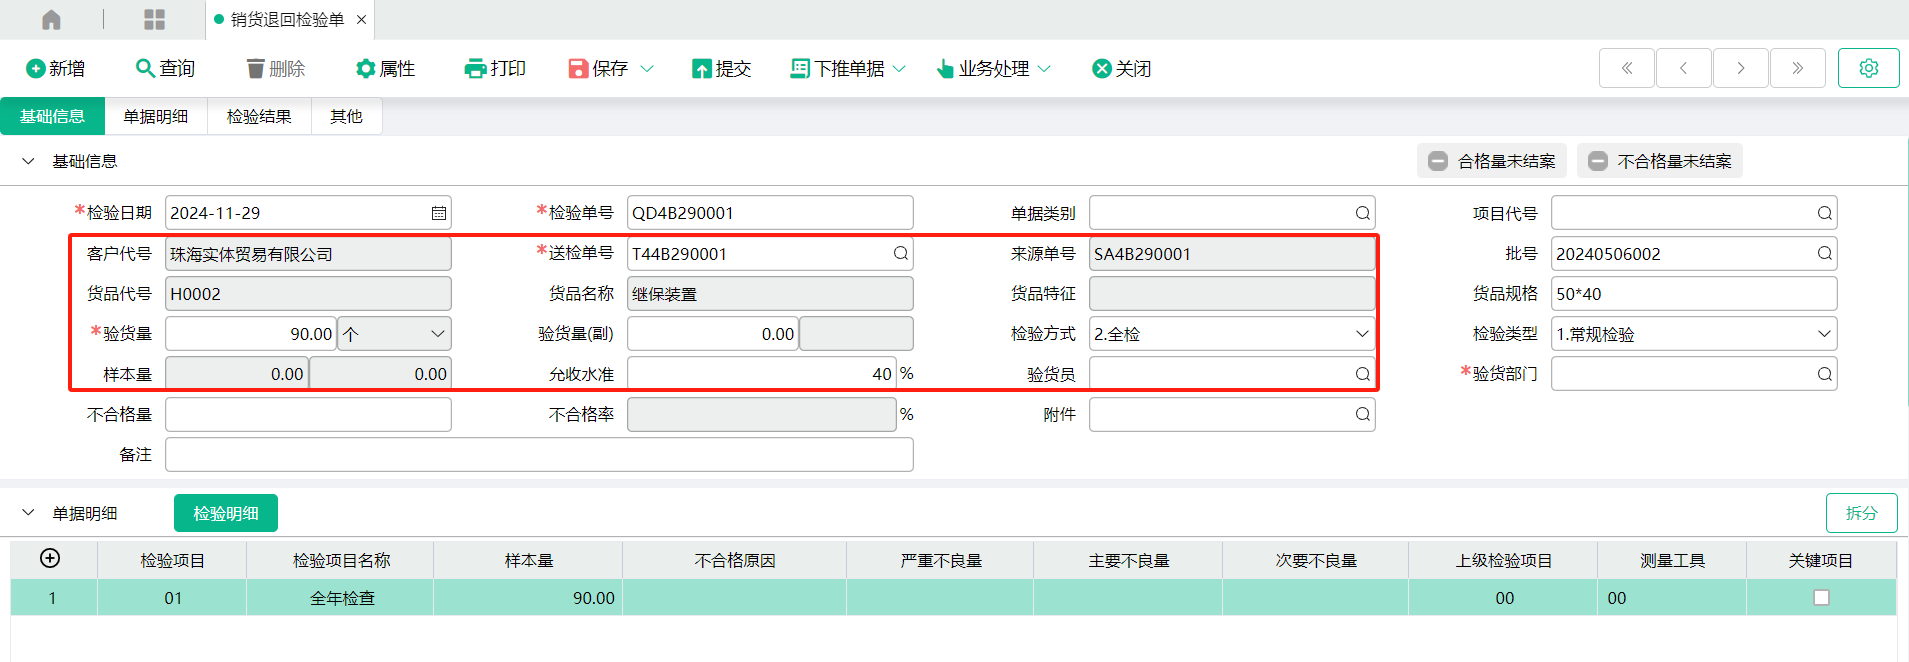
Task: Switch to 基础信息 tab
Action: pos(52,116)
